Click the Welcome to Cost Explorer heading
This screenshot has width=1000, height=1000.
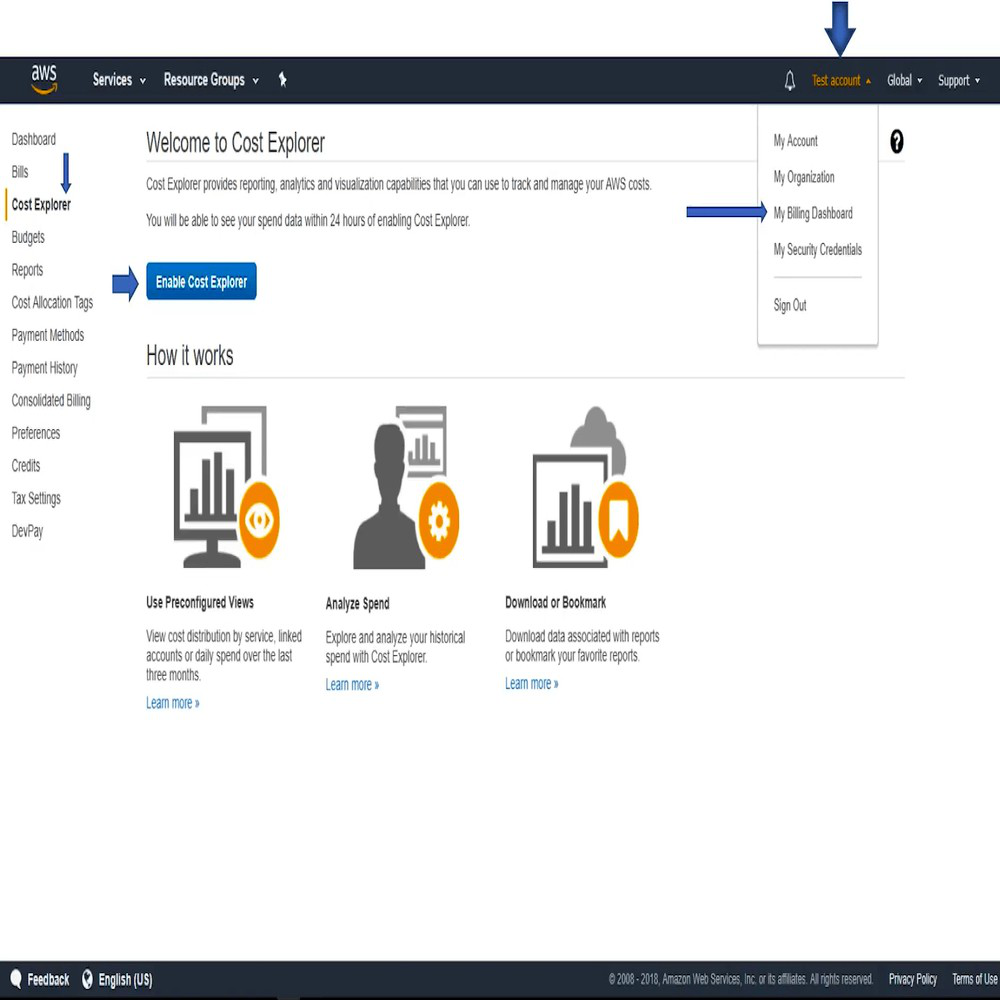pyautogui.click(x=235, y=143)
